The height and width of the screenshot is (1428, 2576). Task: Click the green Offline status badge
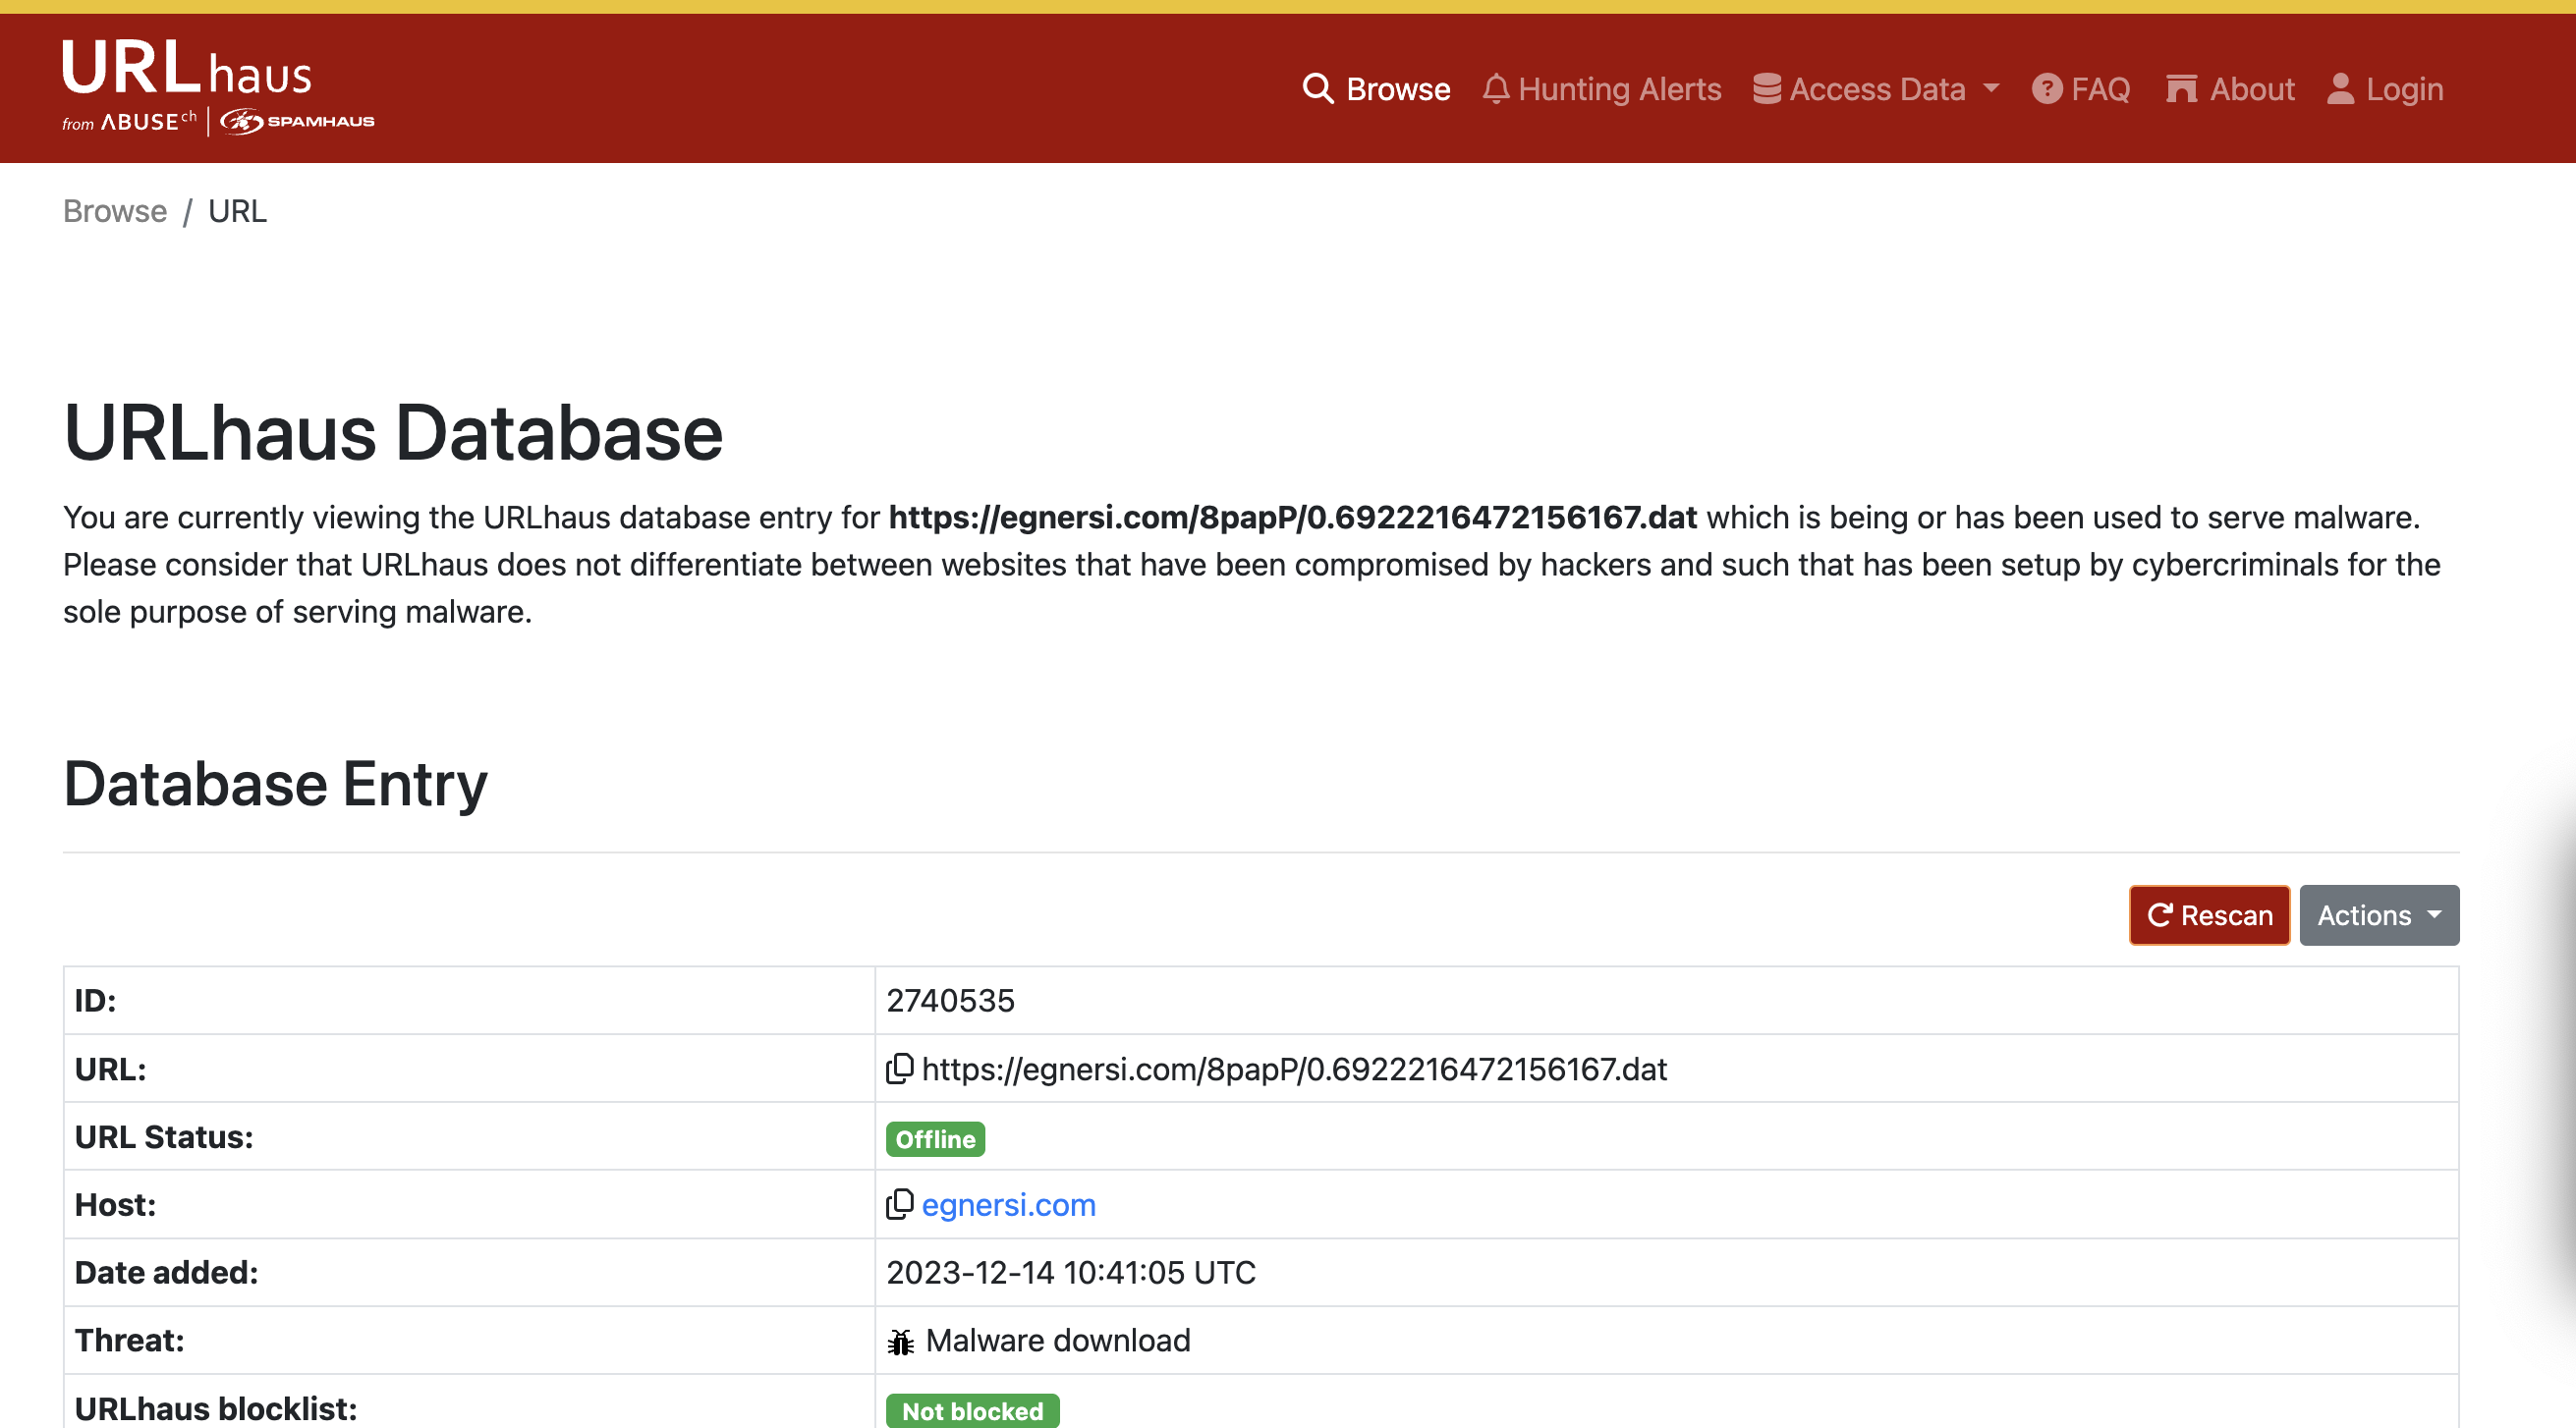934,1139
